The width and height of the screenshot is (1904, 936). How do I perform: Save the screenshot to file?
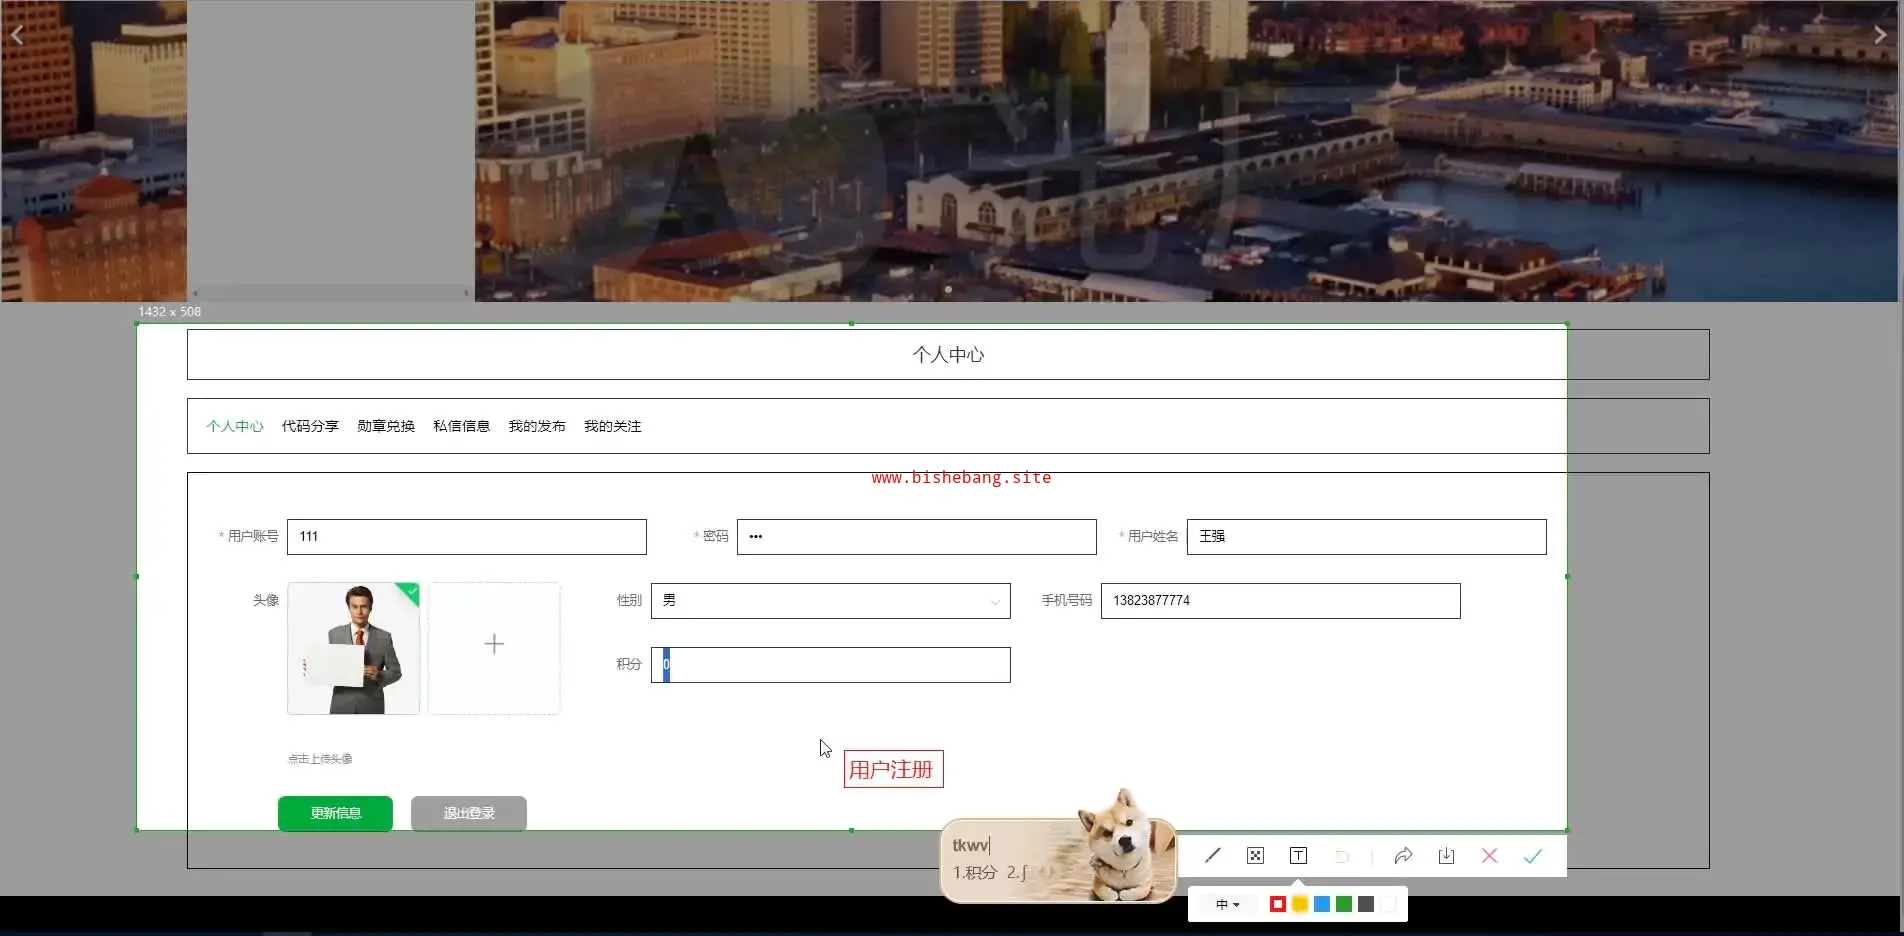tap(1447, 856)
